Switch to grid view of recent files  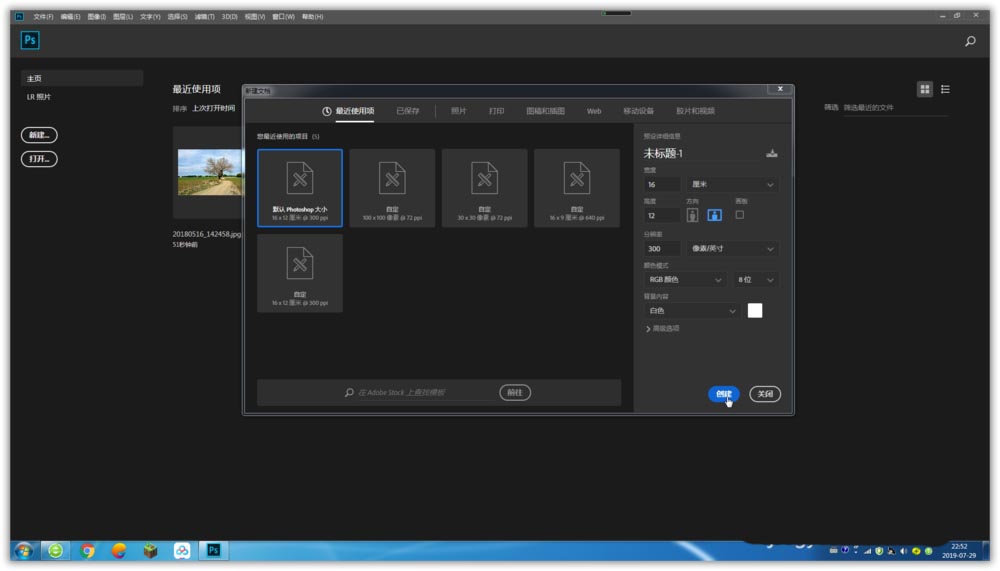[x=925, y=89]
